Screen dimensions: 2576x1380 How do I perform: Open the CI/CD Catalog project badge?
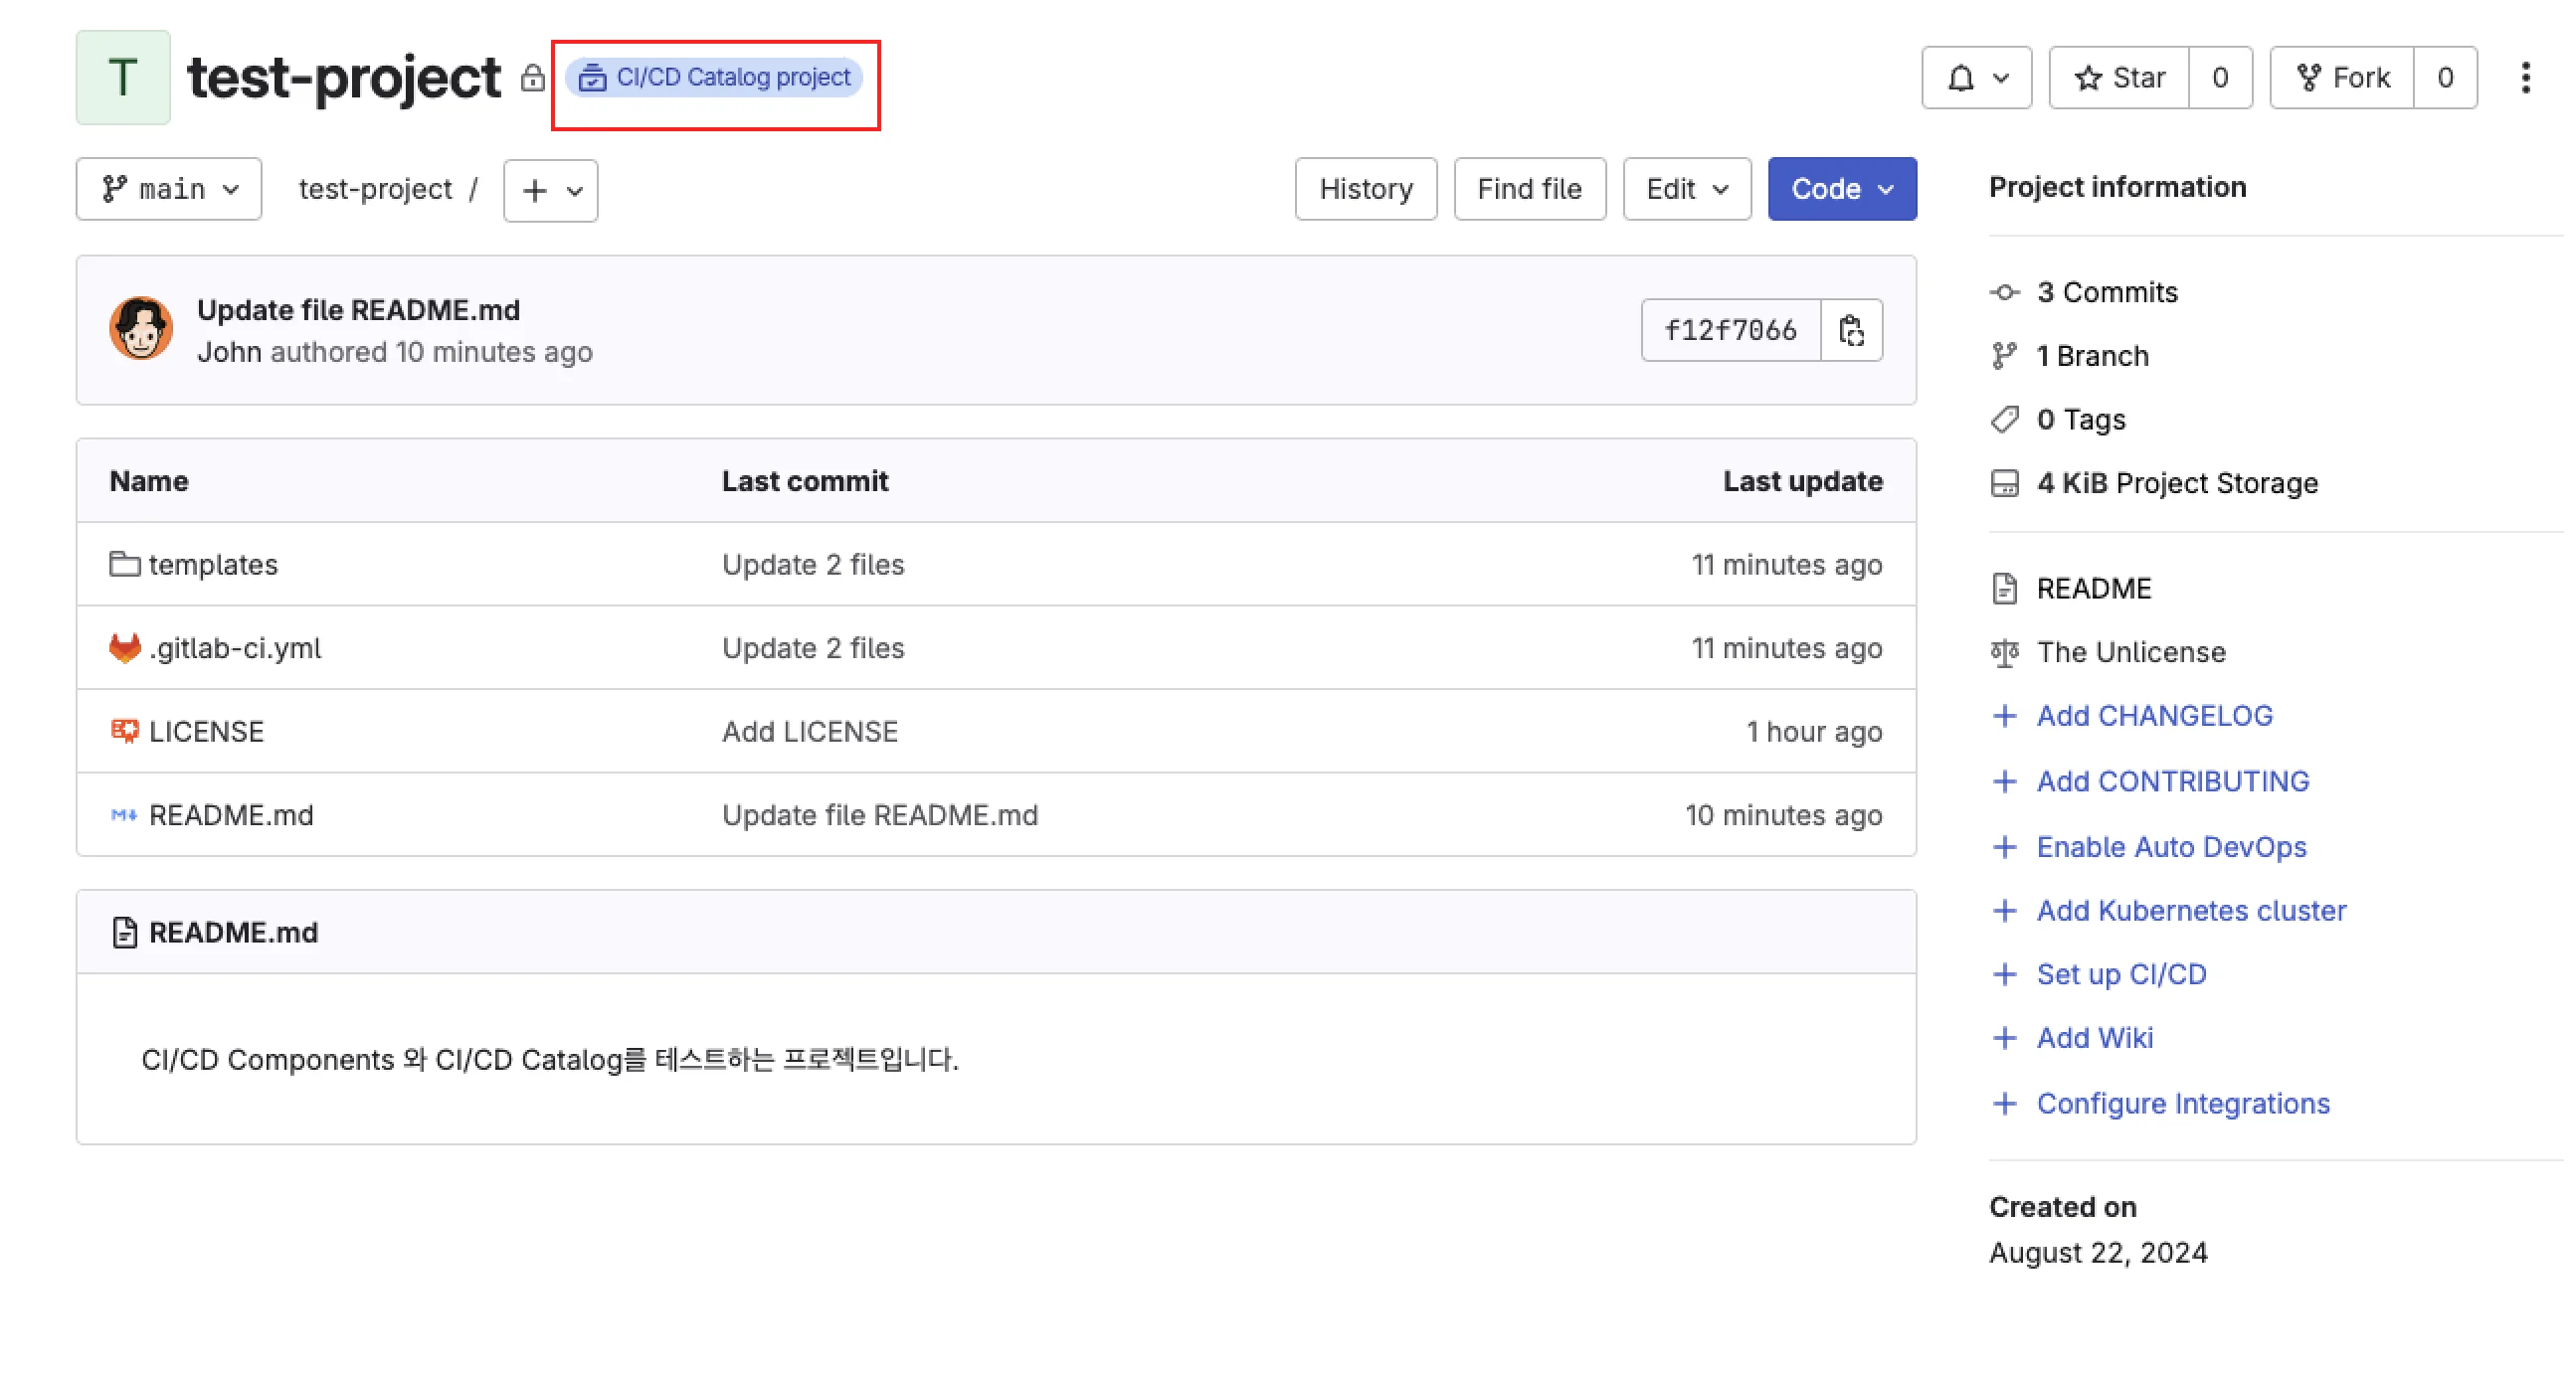(x=714, y=77)
